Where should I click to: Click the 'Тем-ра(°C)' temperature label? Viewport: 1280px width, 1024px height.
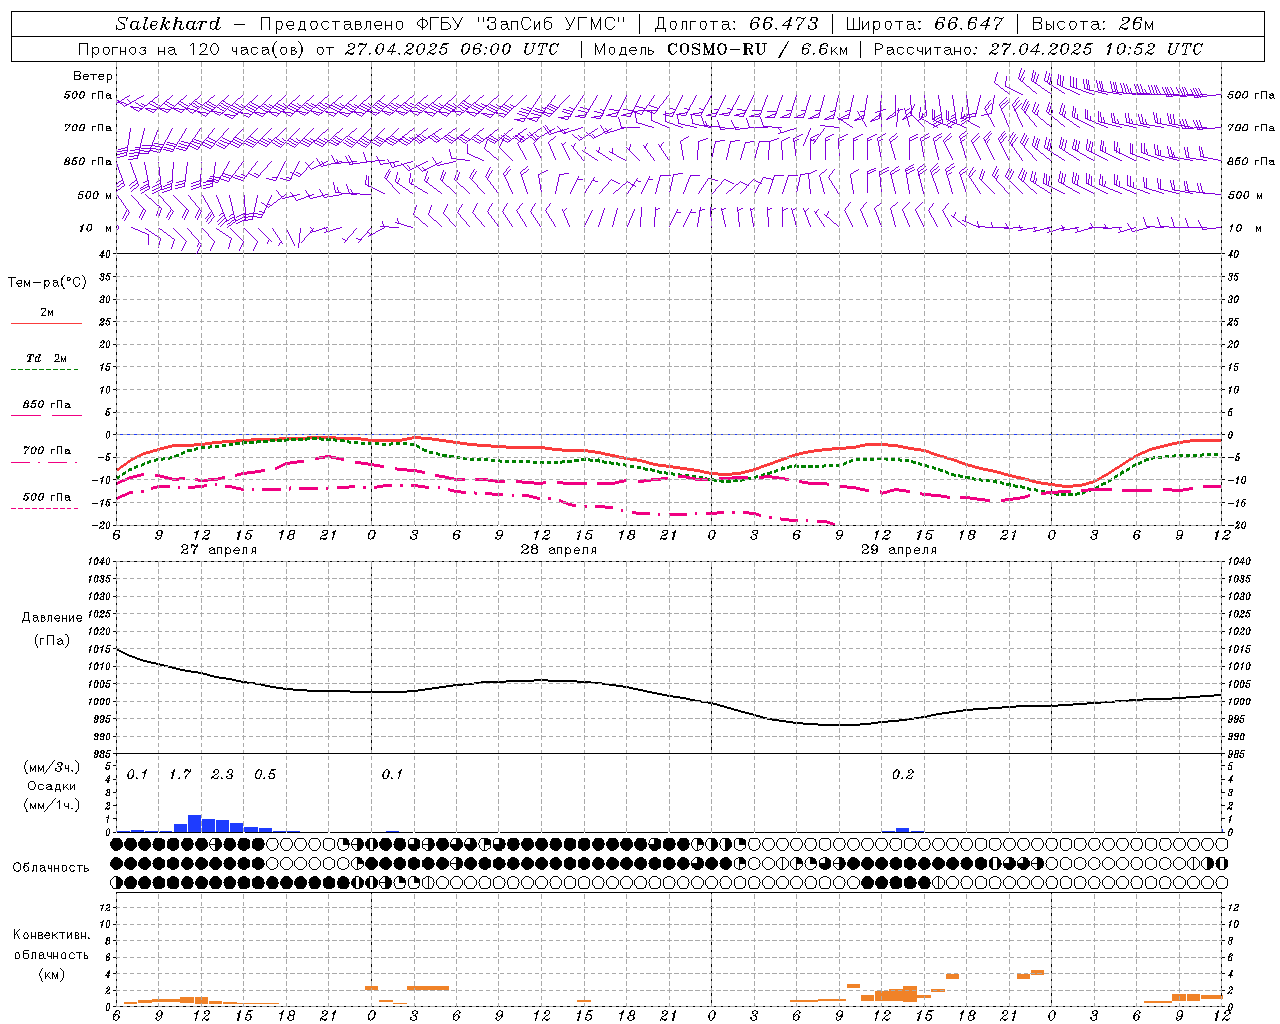click(x=47, y=283)
